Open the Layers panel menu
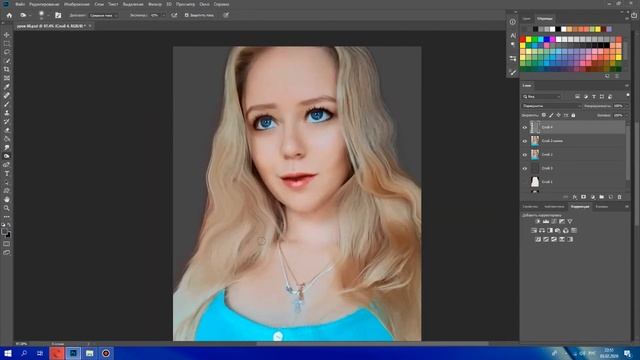The height and width of the screenshot is (360, 640). tap(627, 86)
